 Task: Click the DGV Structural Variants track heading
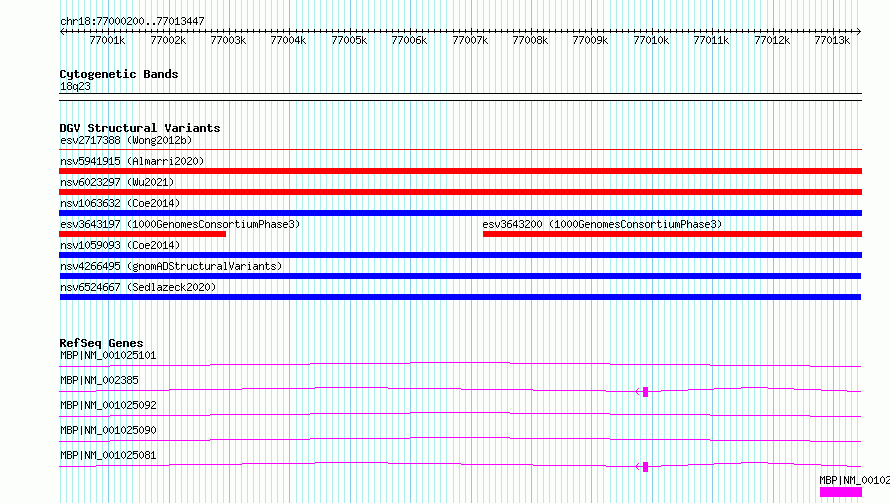coord(140,128)
